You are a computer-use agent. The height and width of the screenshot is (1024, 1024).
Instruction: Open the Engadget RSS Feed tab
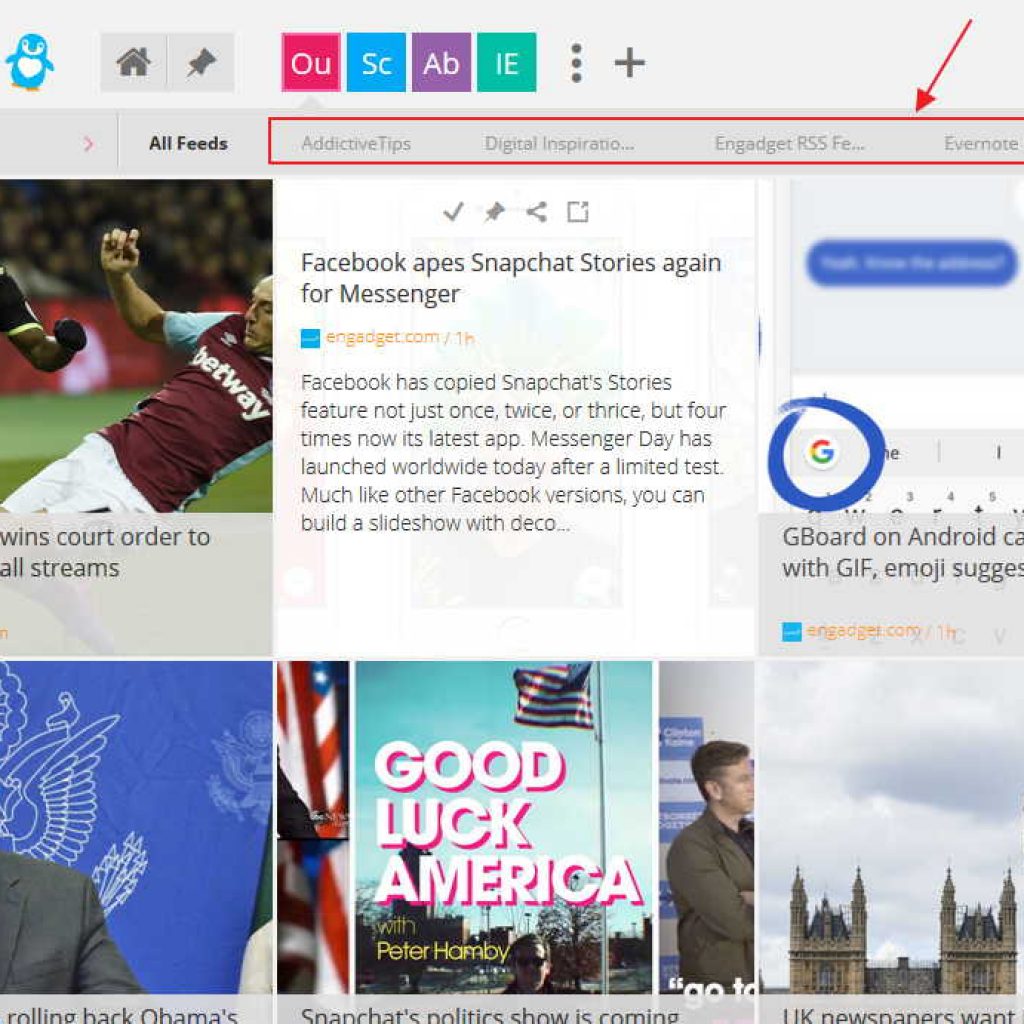[x=790, y=143]
